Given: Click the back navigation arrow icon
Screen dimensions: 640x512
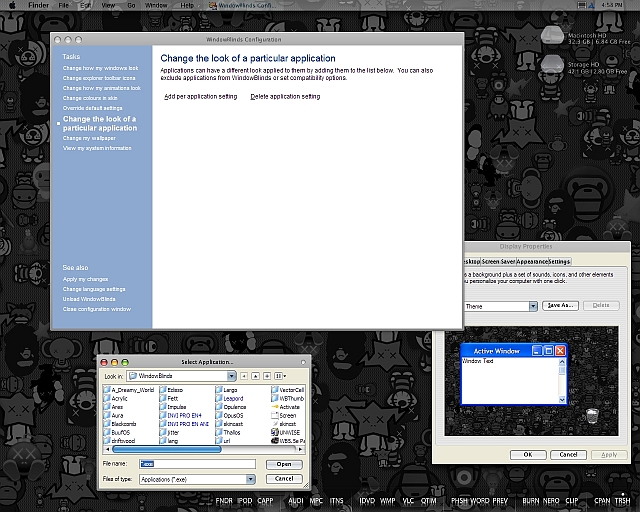Looking at the screenshot, I should pyautogui.click(x=244, y=376).
